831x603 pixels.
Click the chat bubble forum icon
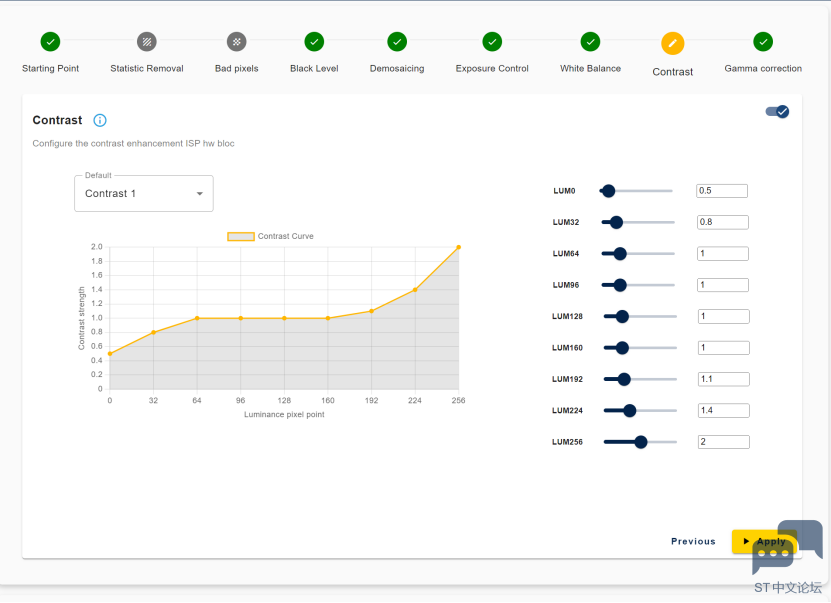(787, 547)
